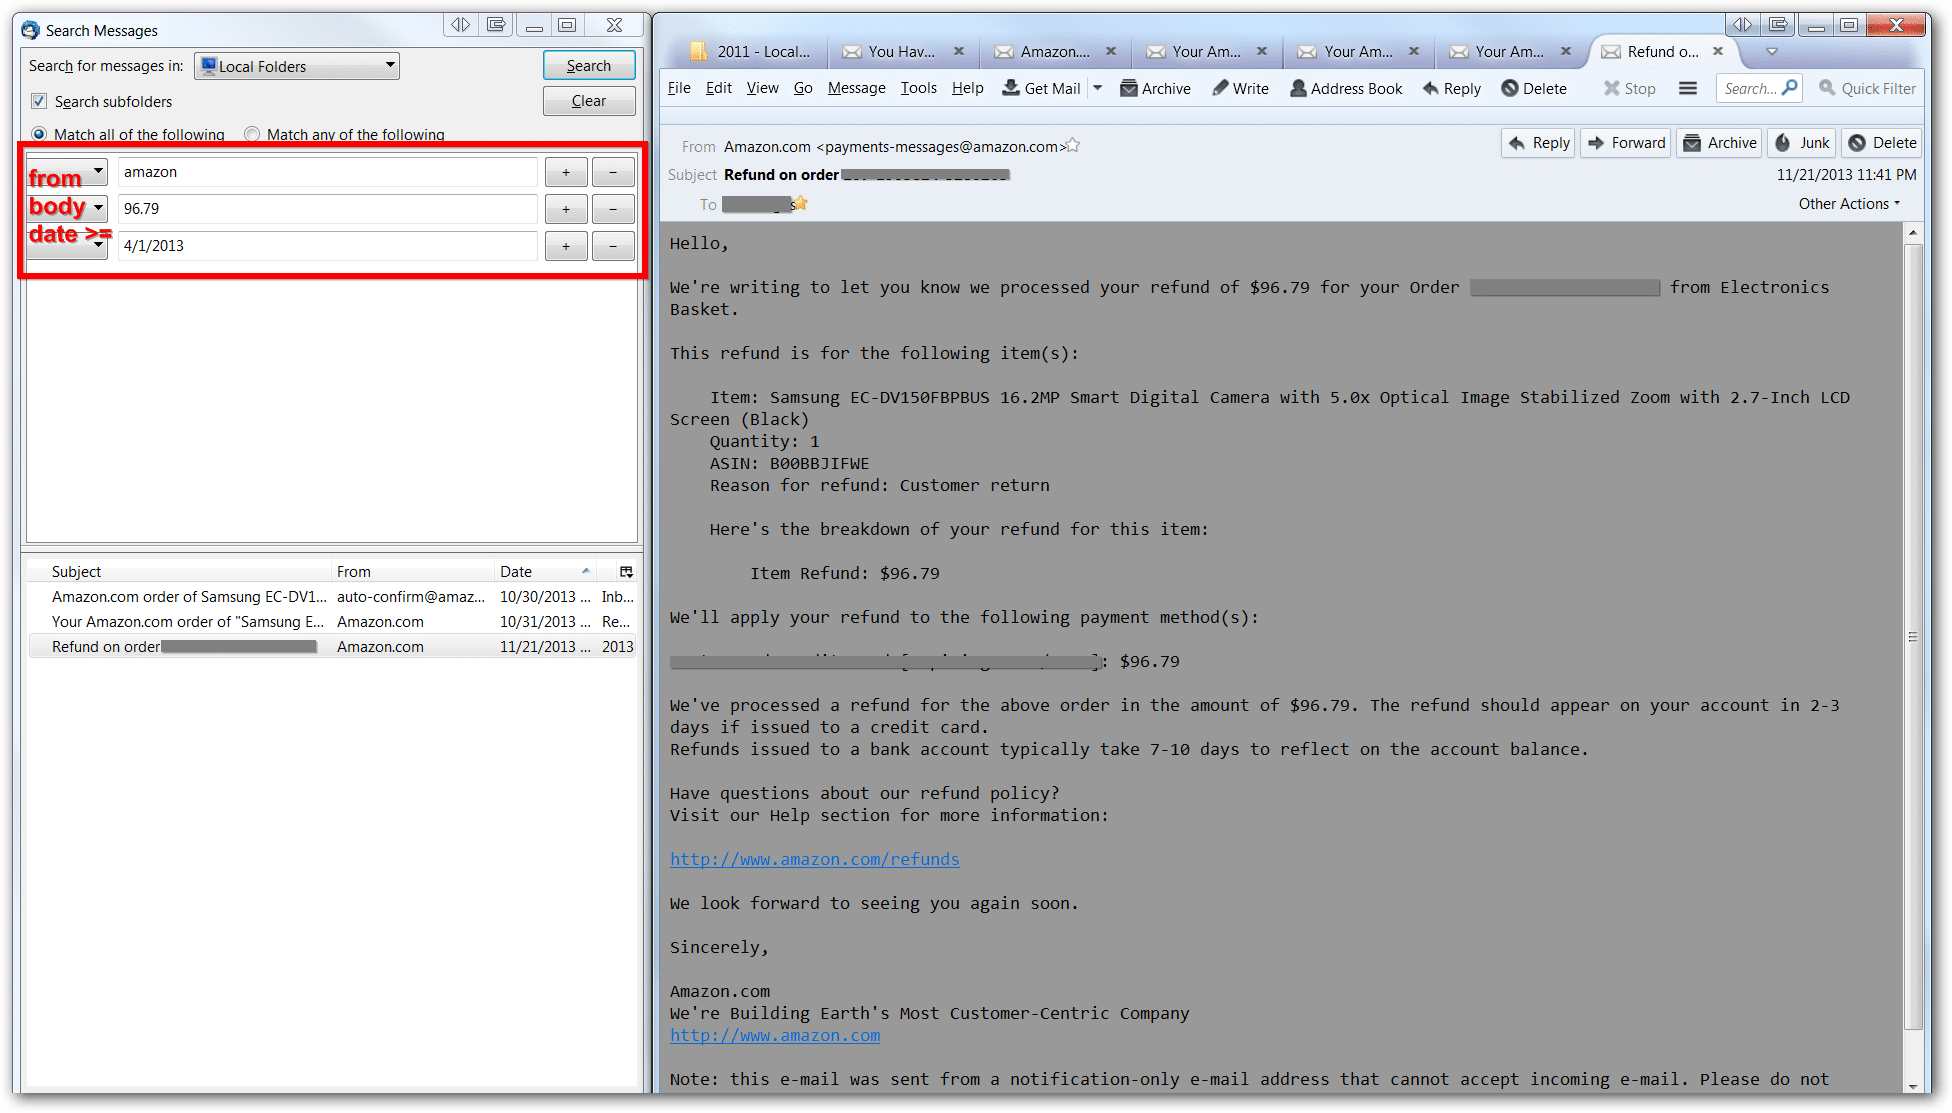Click the Clear button
Viewport: 1952px width, 1113px height.
coord(588,101)
